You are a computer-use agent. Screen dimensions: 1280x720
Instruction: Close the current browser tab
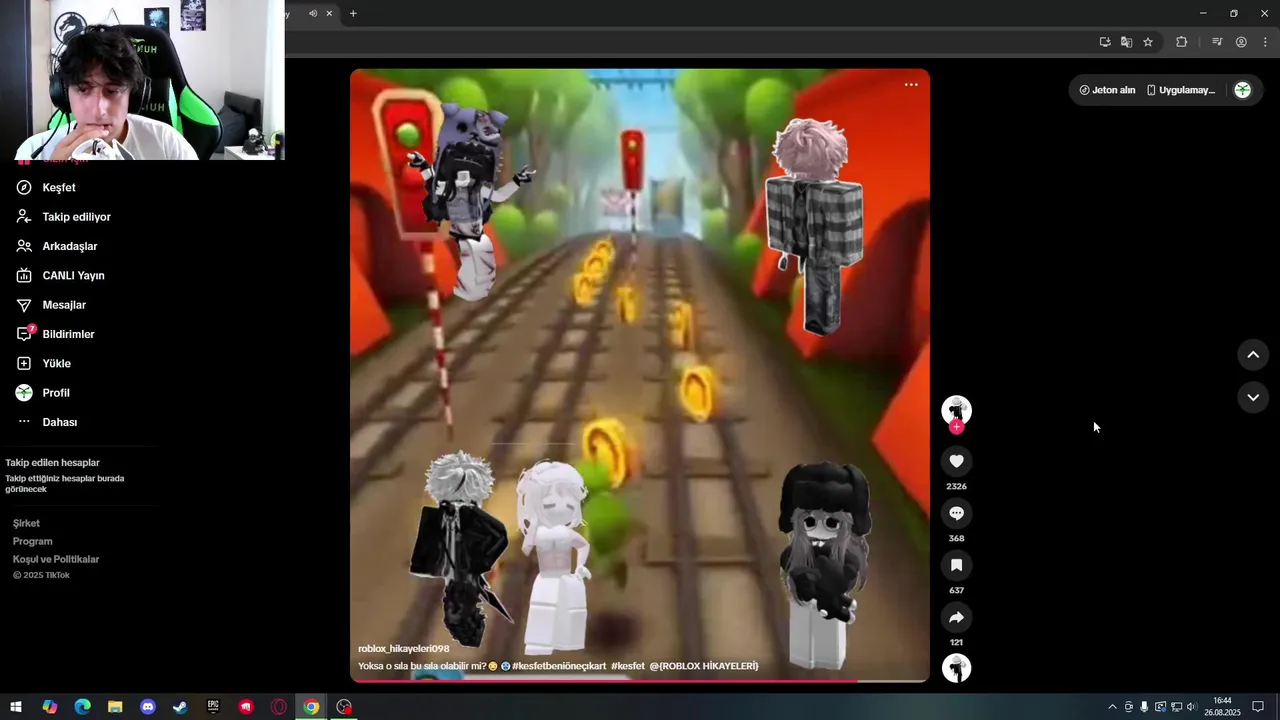pos(329,13)
